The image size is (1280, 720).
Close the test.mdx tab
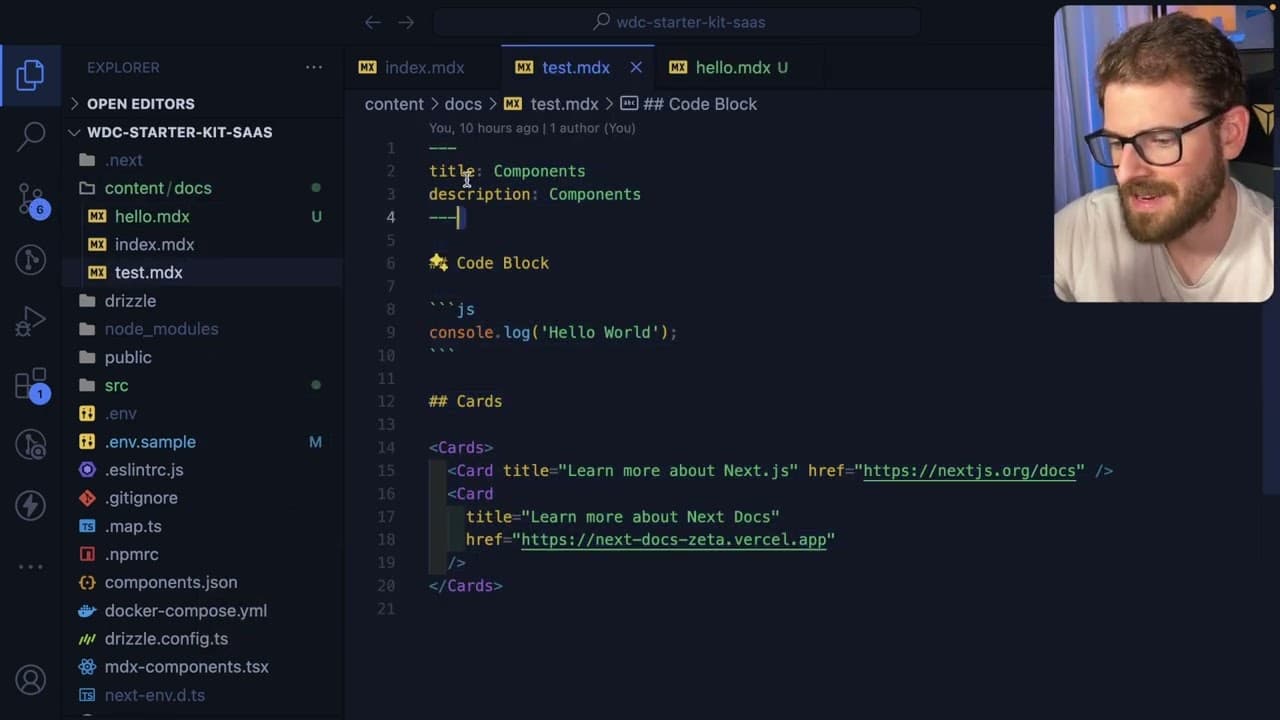click(636, 67)
